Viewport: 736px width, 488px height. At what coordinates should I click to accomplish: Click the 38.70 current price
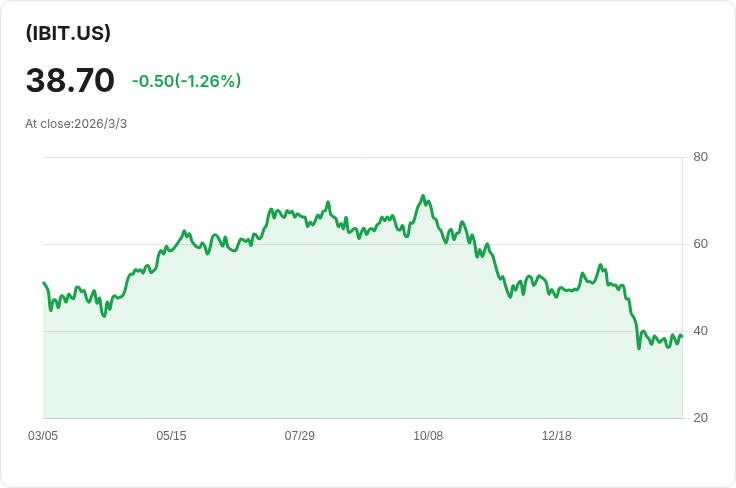tap(70, 80)
